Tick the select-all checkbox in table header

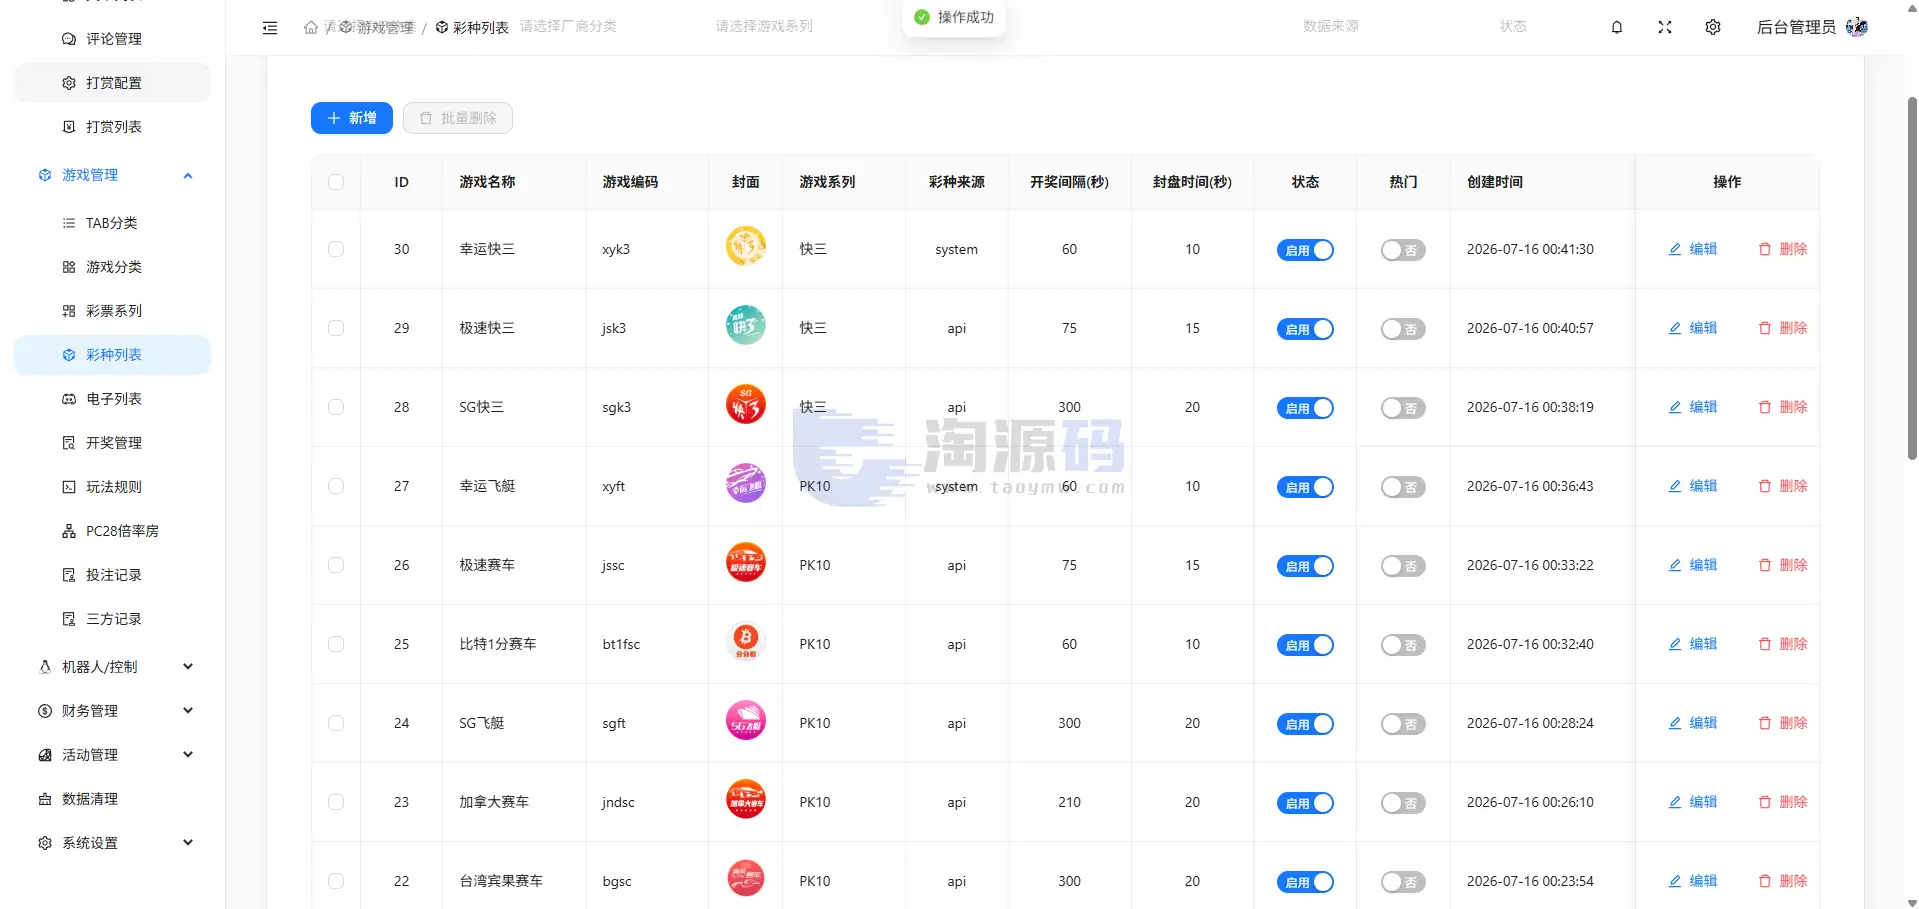(x=336, y=182)
